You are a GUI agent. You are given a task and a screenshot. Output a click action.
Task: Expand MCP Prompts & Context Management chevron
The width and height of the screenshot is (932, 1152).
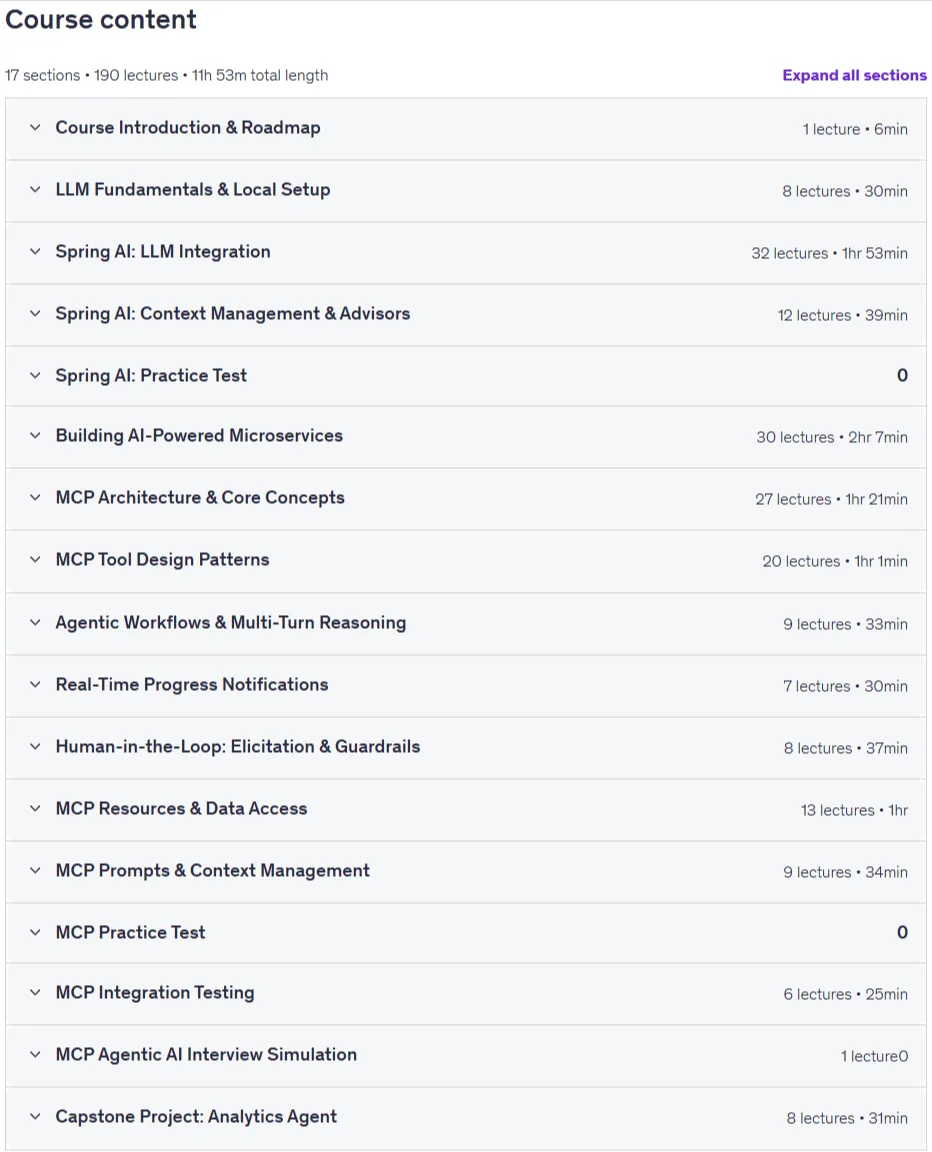point(35,871)
